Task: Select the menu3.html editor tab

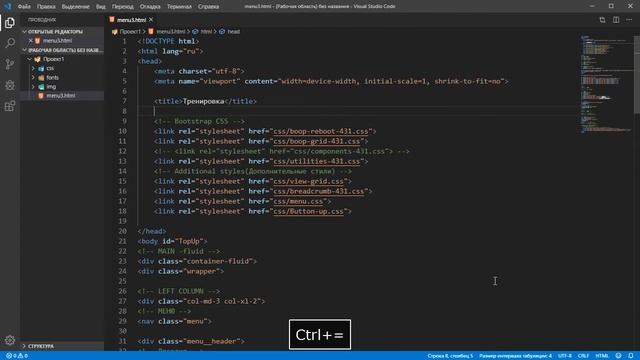Action: [131, 20]
